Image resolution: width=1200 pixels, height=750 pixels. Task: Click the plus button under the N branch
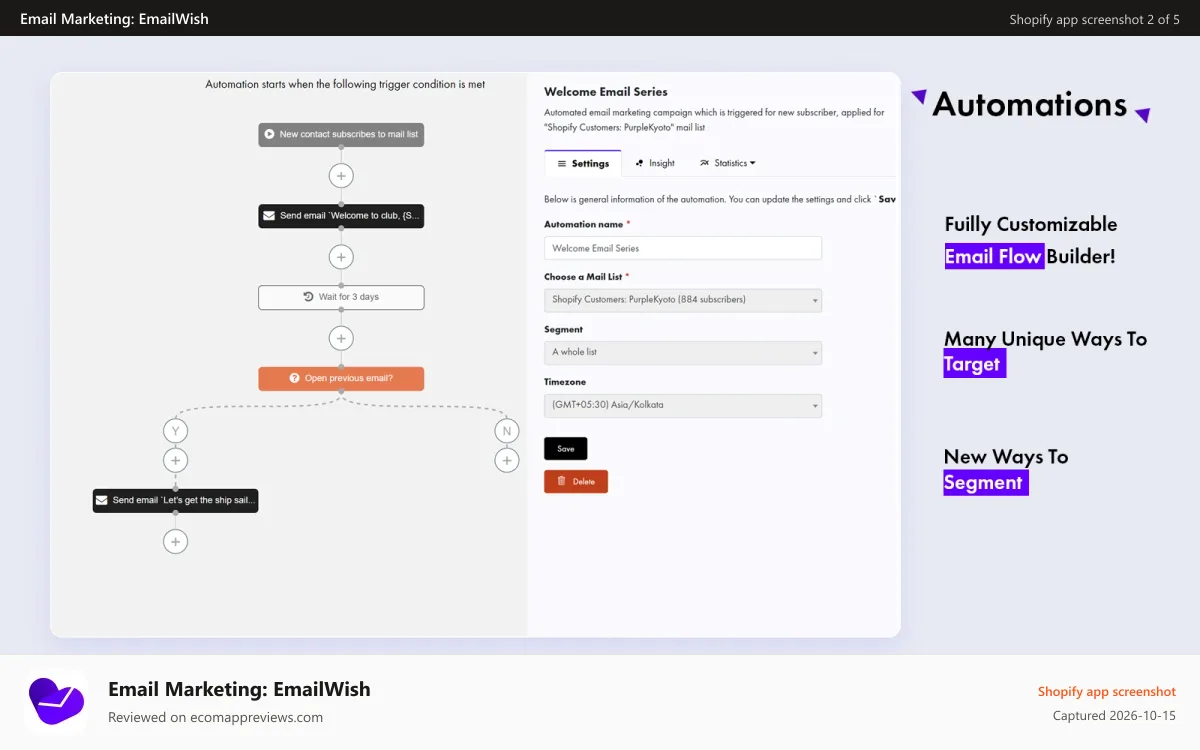507,460
